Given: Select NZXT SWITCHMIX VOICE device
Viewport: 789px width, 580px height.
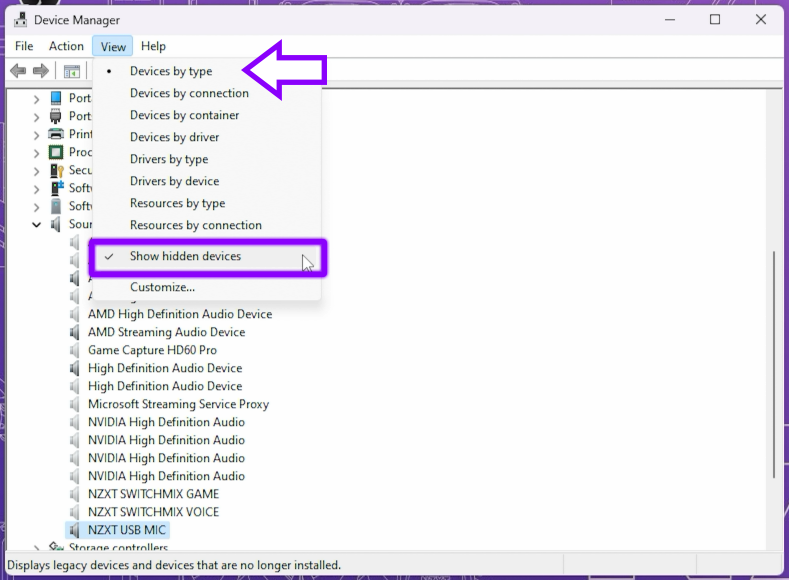Looking at the screenshot, I should [x=153, y=512].
